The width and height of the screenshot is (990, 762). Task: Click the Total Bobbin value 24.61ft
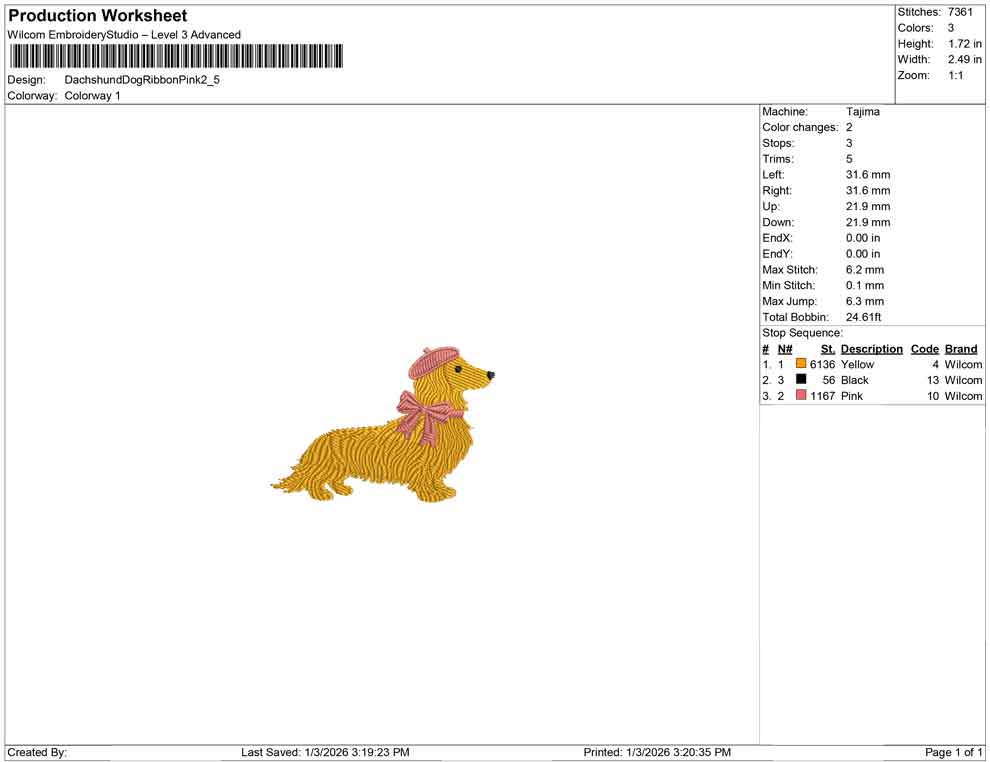point(863,317)
